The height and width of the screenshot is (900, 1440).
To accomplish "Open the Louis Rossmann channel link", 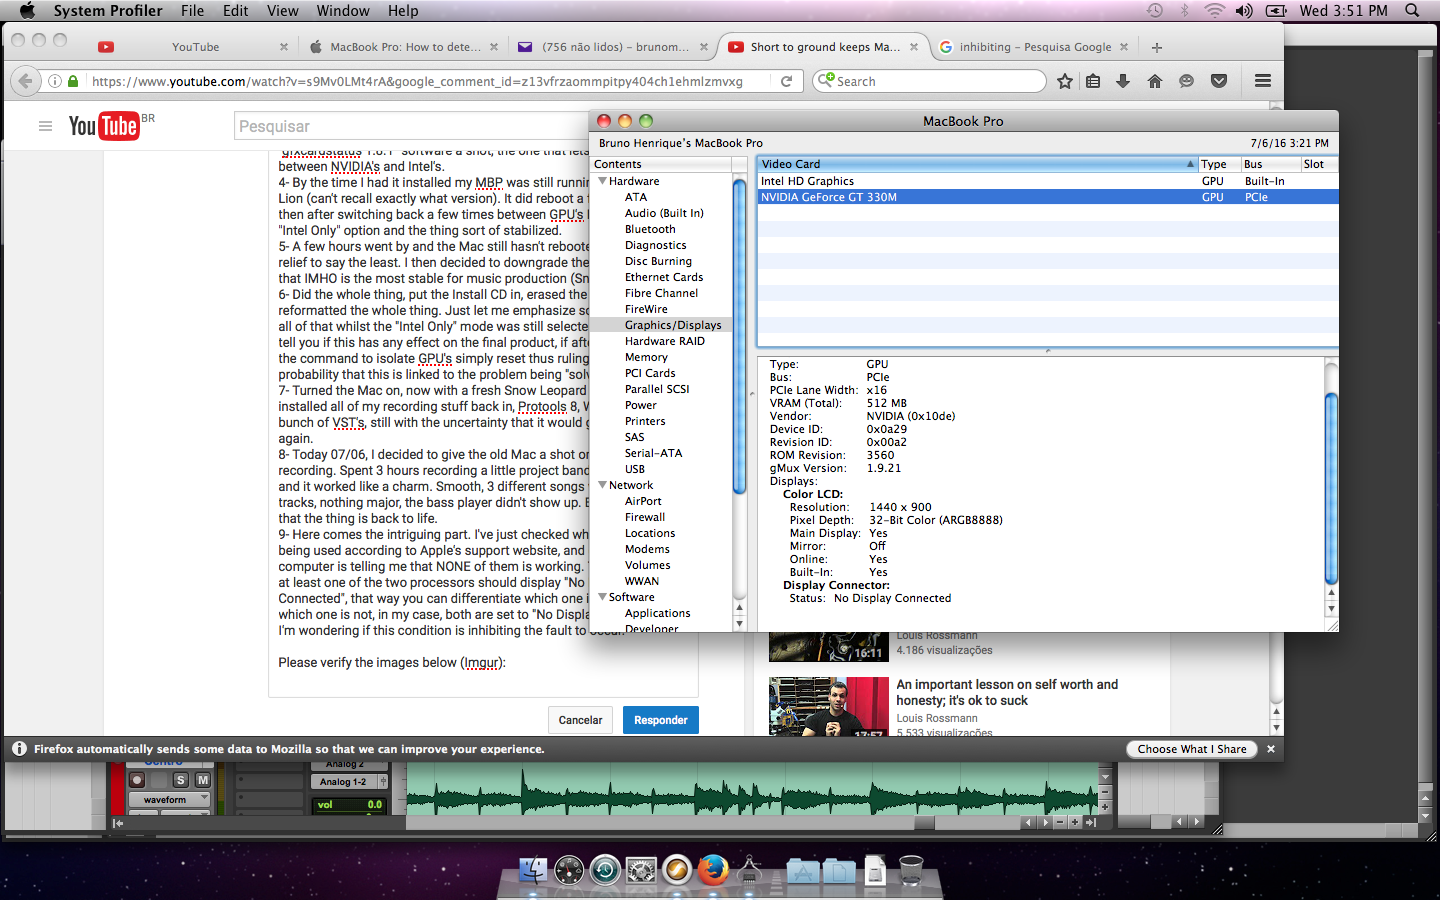I will tap(937, 718).
